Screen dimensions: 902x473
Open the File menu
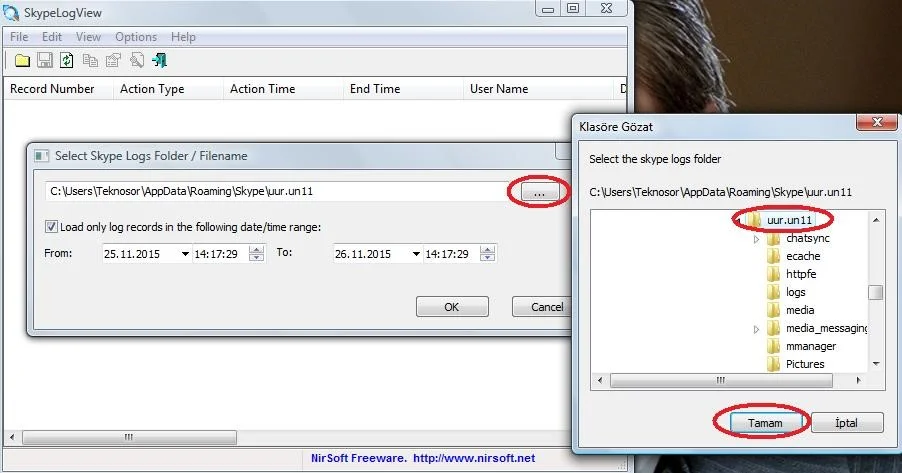point(19,37)
